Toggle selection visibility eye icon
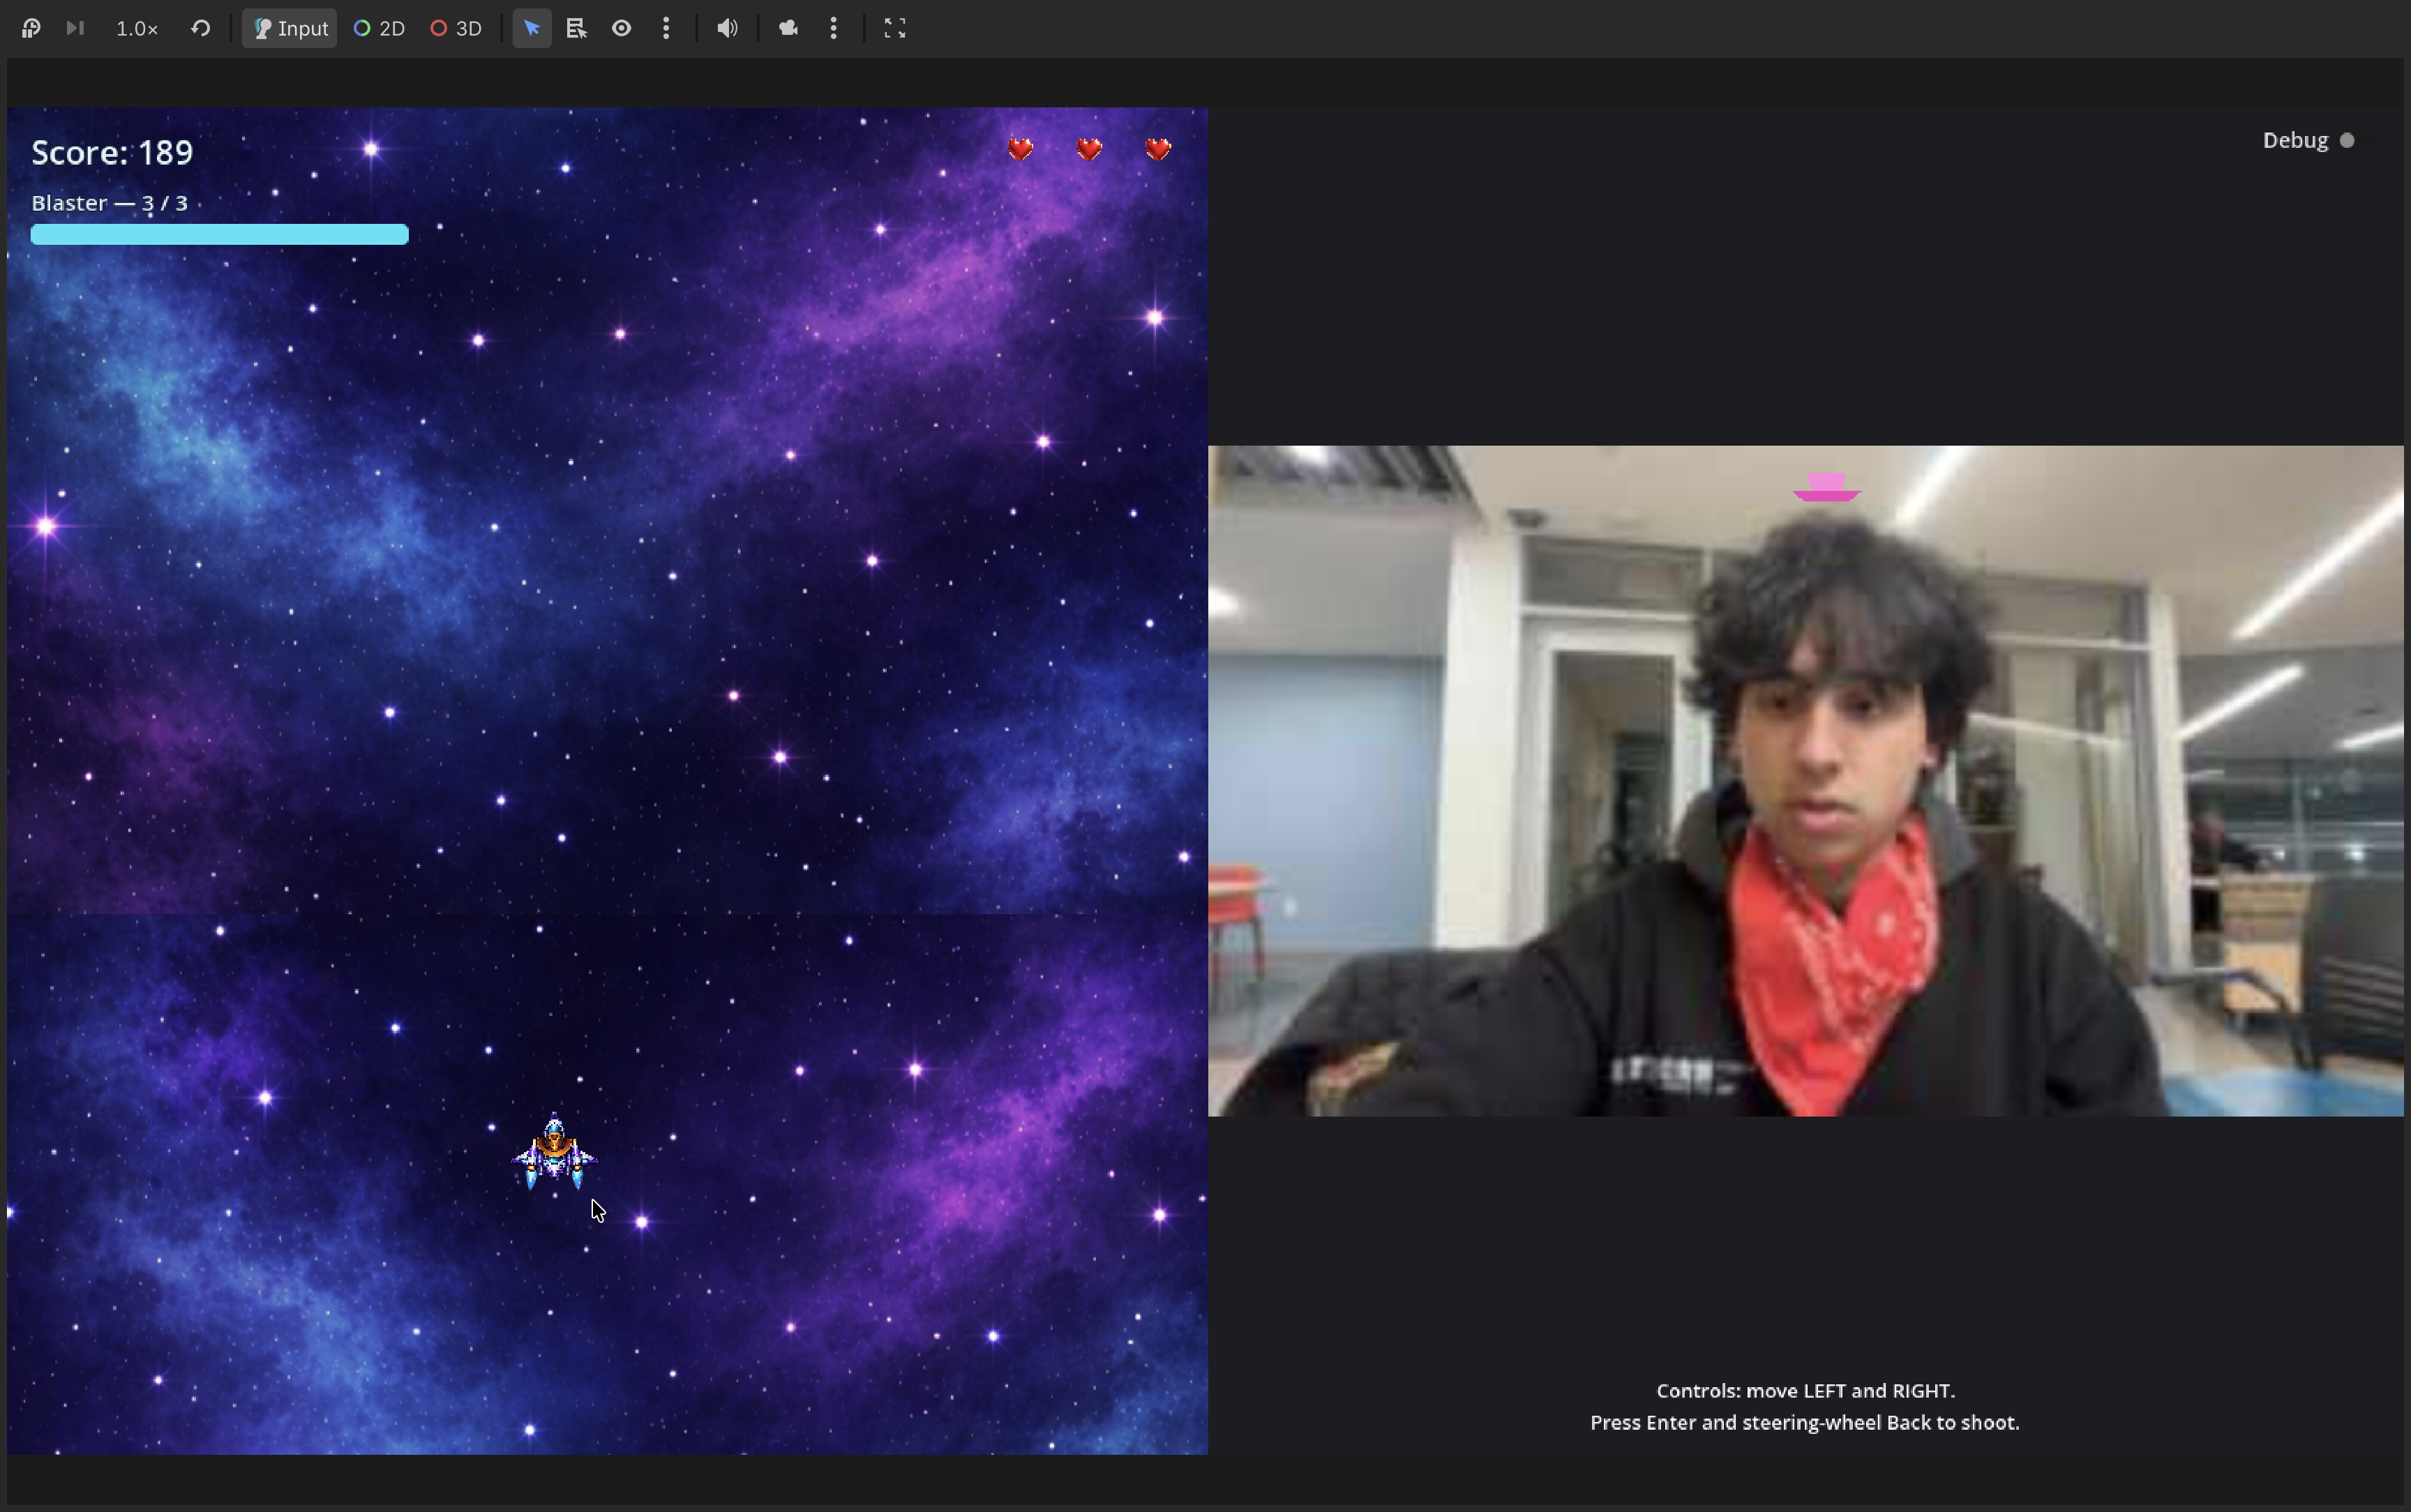Image resolution: width=2411 pixels, height=1512 pixels. tap(621, 28)
